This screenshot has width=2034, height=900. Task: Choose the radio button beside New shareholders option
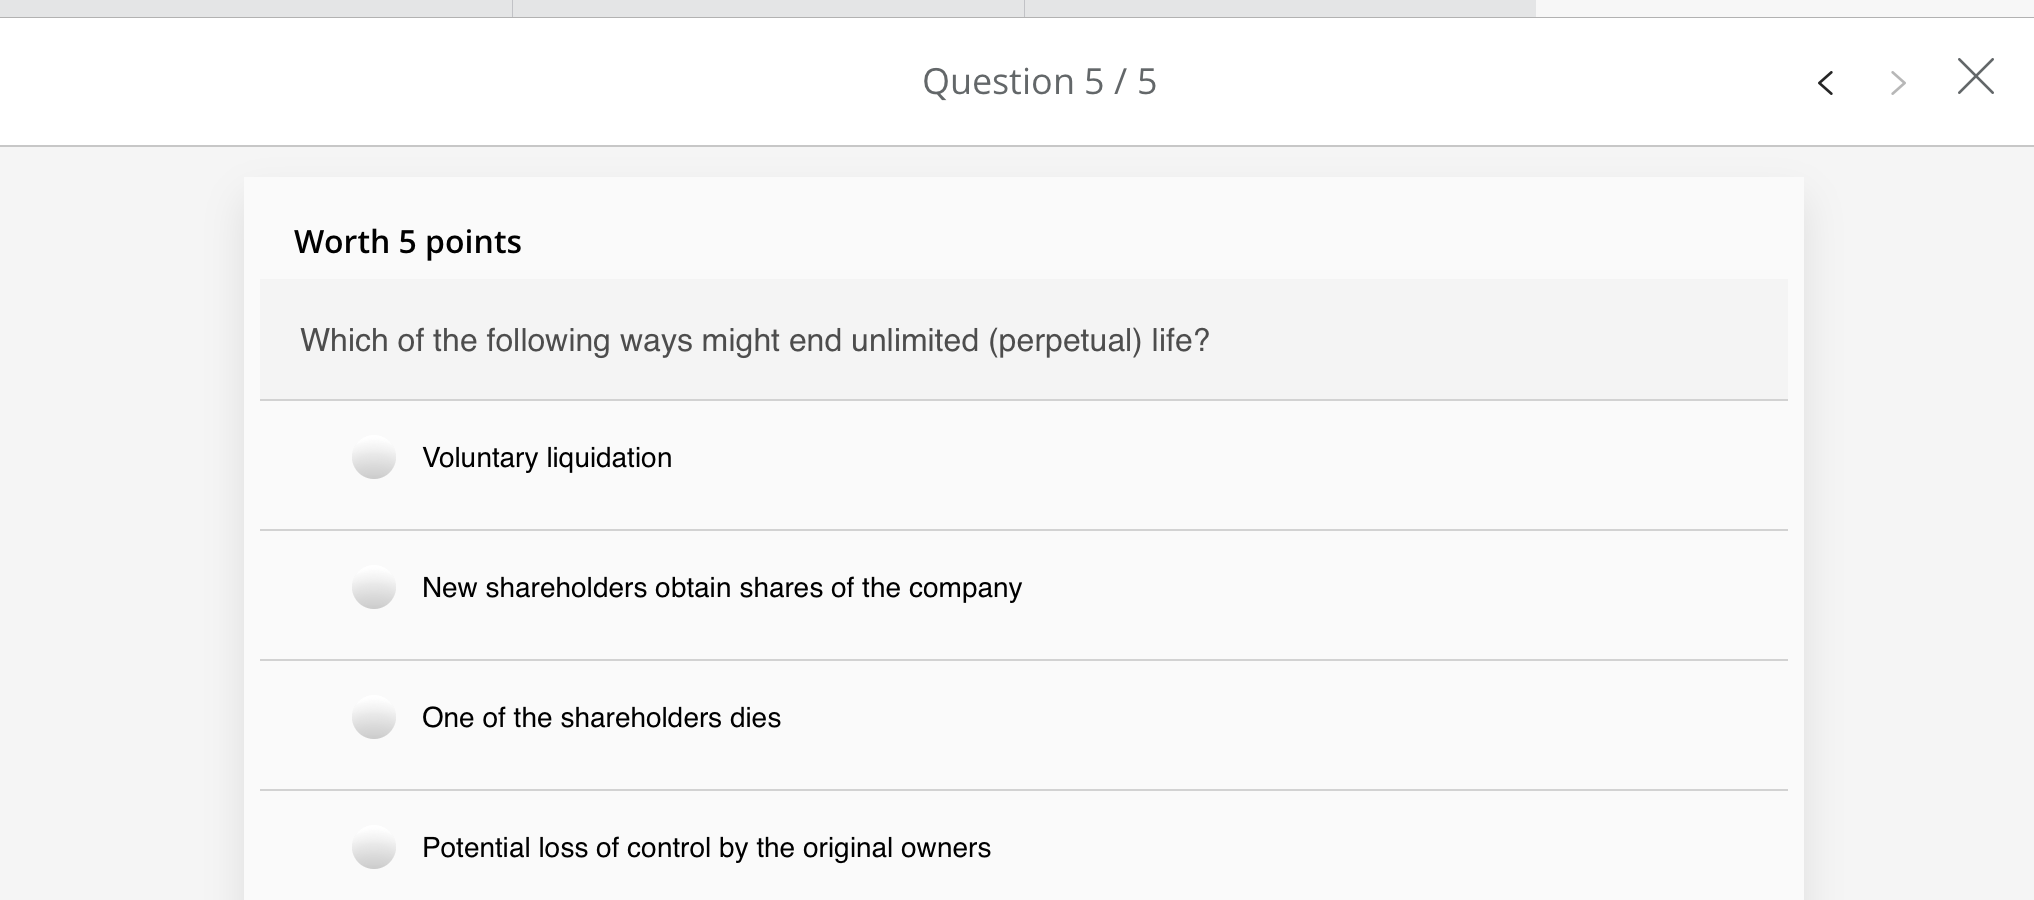pos(374,588)
